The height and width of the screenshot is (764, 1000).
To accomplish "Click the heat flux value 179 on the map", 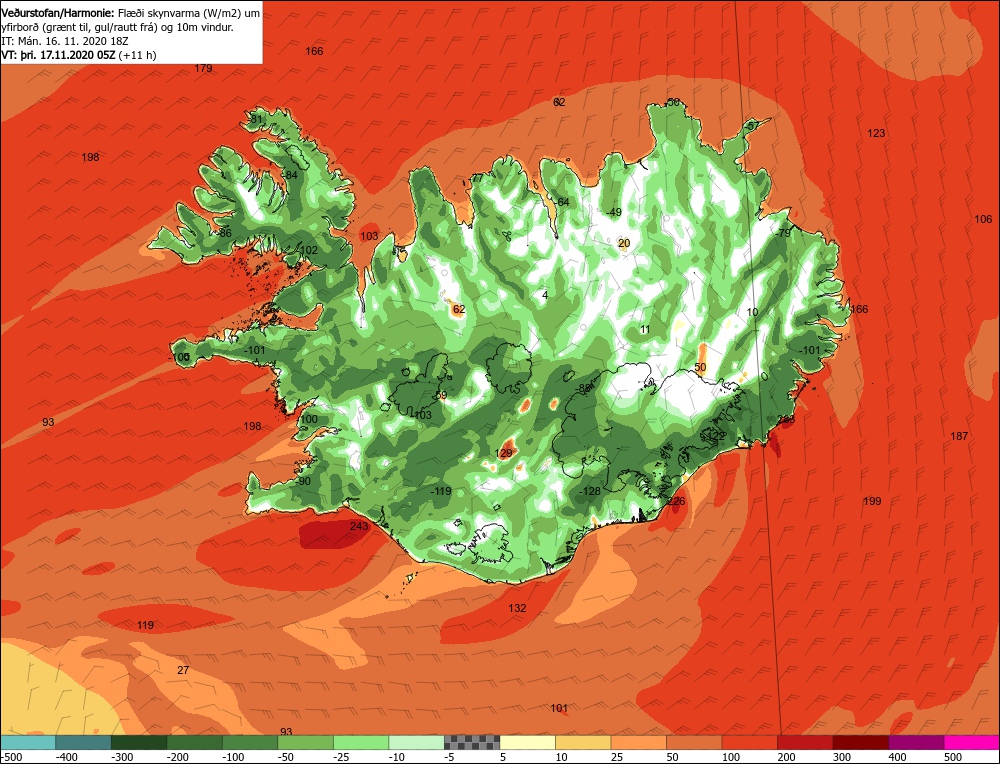I will click(x=203, y=68).
